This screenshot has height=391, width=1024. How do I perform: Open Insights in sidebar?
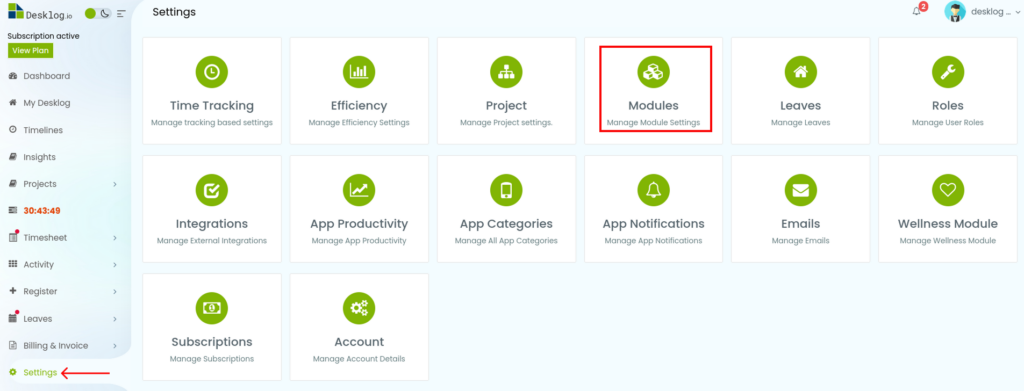39,157
